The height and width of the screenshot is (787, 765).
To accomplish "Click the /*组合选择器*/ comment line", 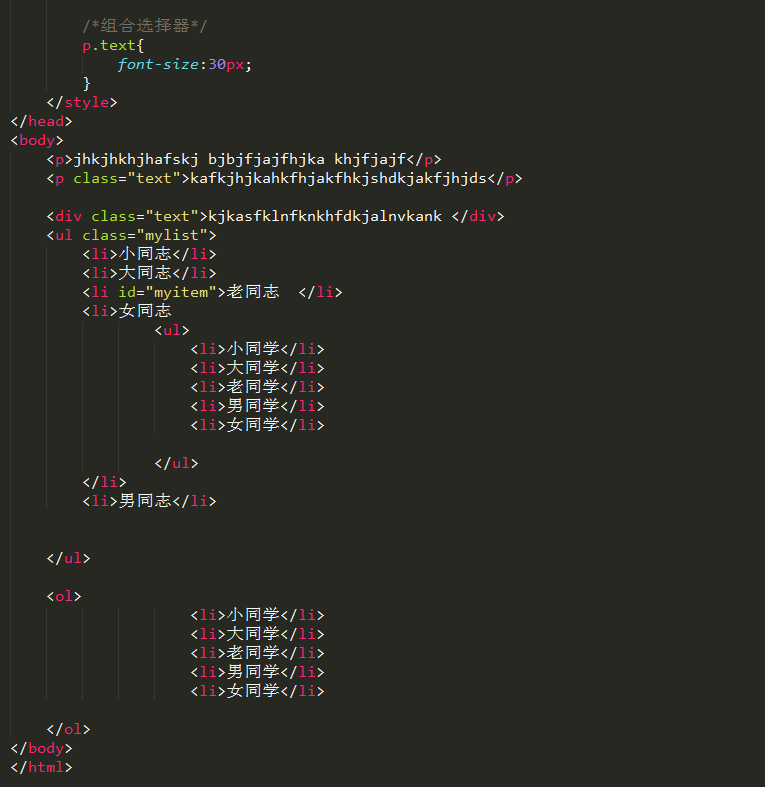I will point(145,26).
